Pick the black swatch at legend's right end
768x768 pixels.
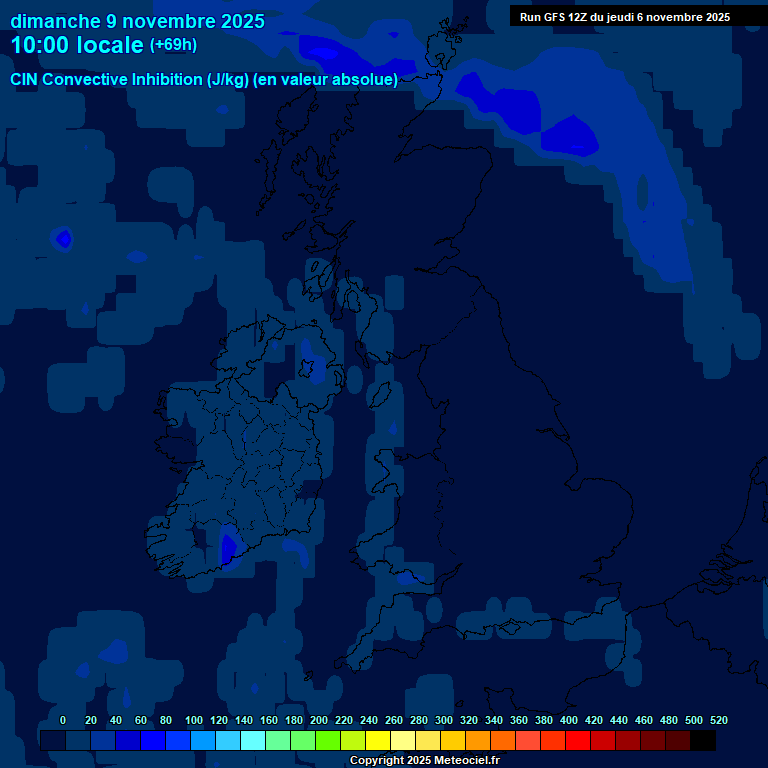[x=703, y=741]
